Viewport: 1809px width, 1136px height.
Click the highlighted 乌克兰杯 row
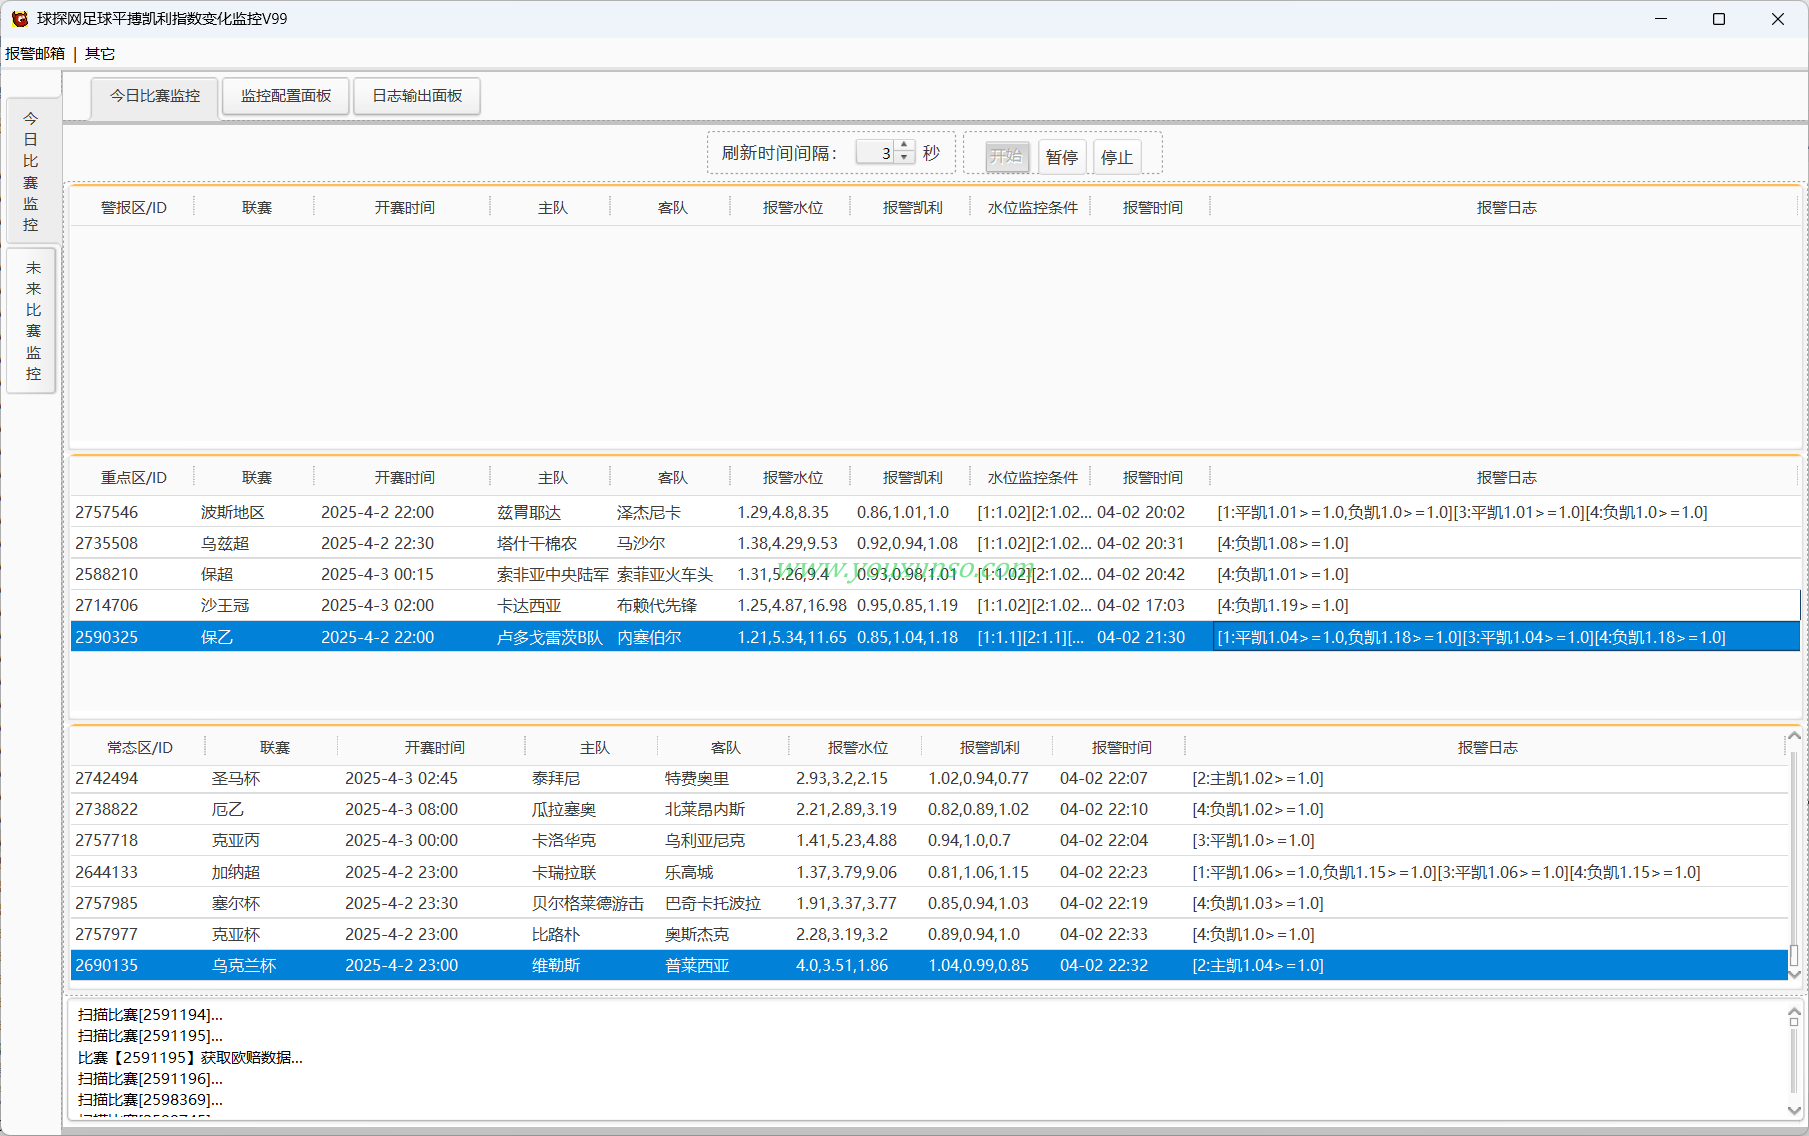(x=929, y=965)
